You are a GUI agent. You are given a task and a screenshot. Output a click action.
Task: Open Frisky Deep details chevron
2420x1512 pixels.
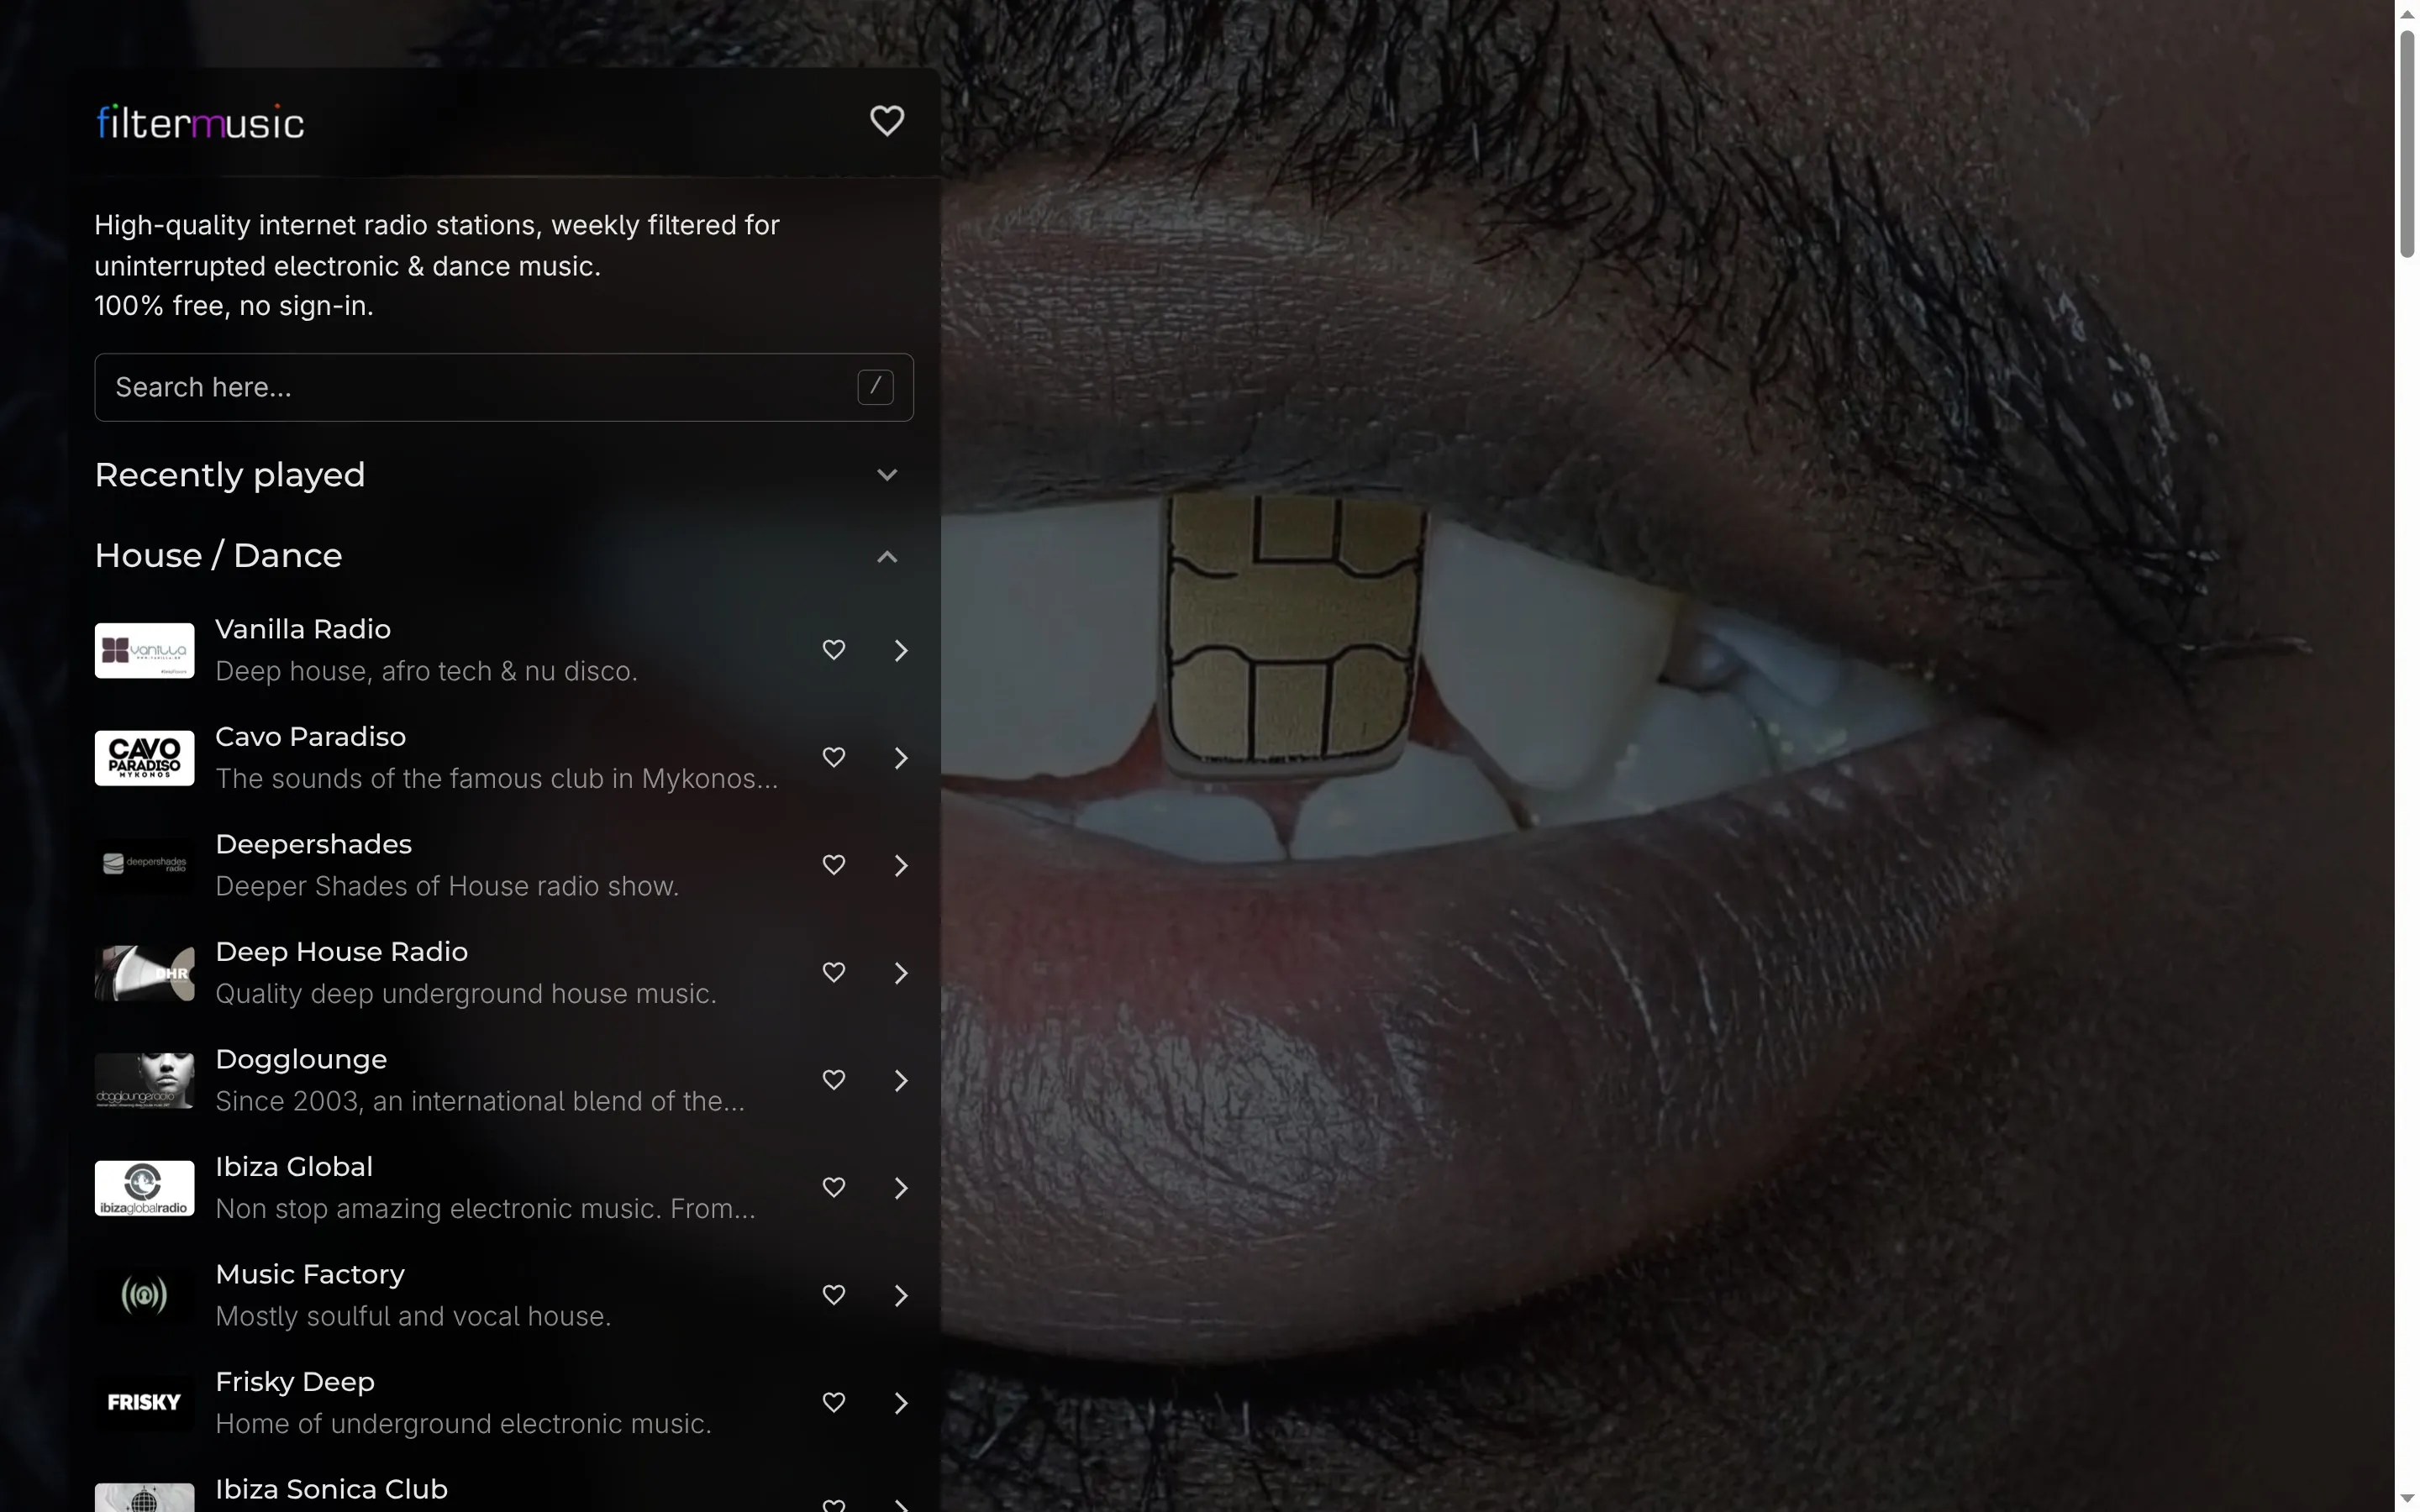pyautogui.click(x=900, y=1403)
